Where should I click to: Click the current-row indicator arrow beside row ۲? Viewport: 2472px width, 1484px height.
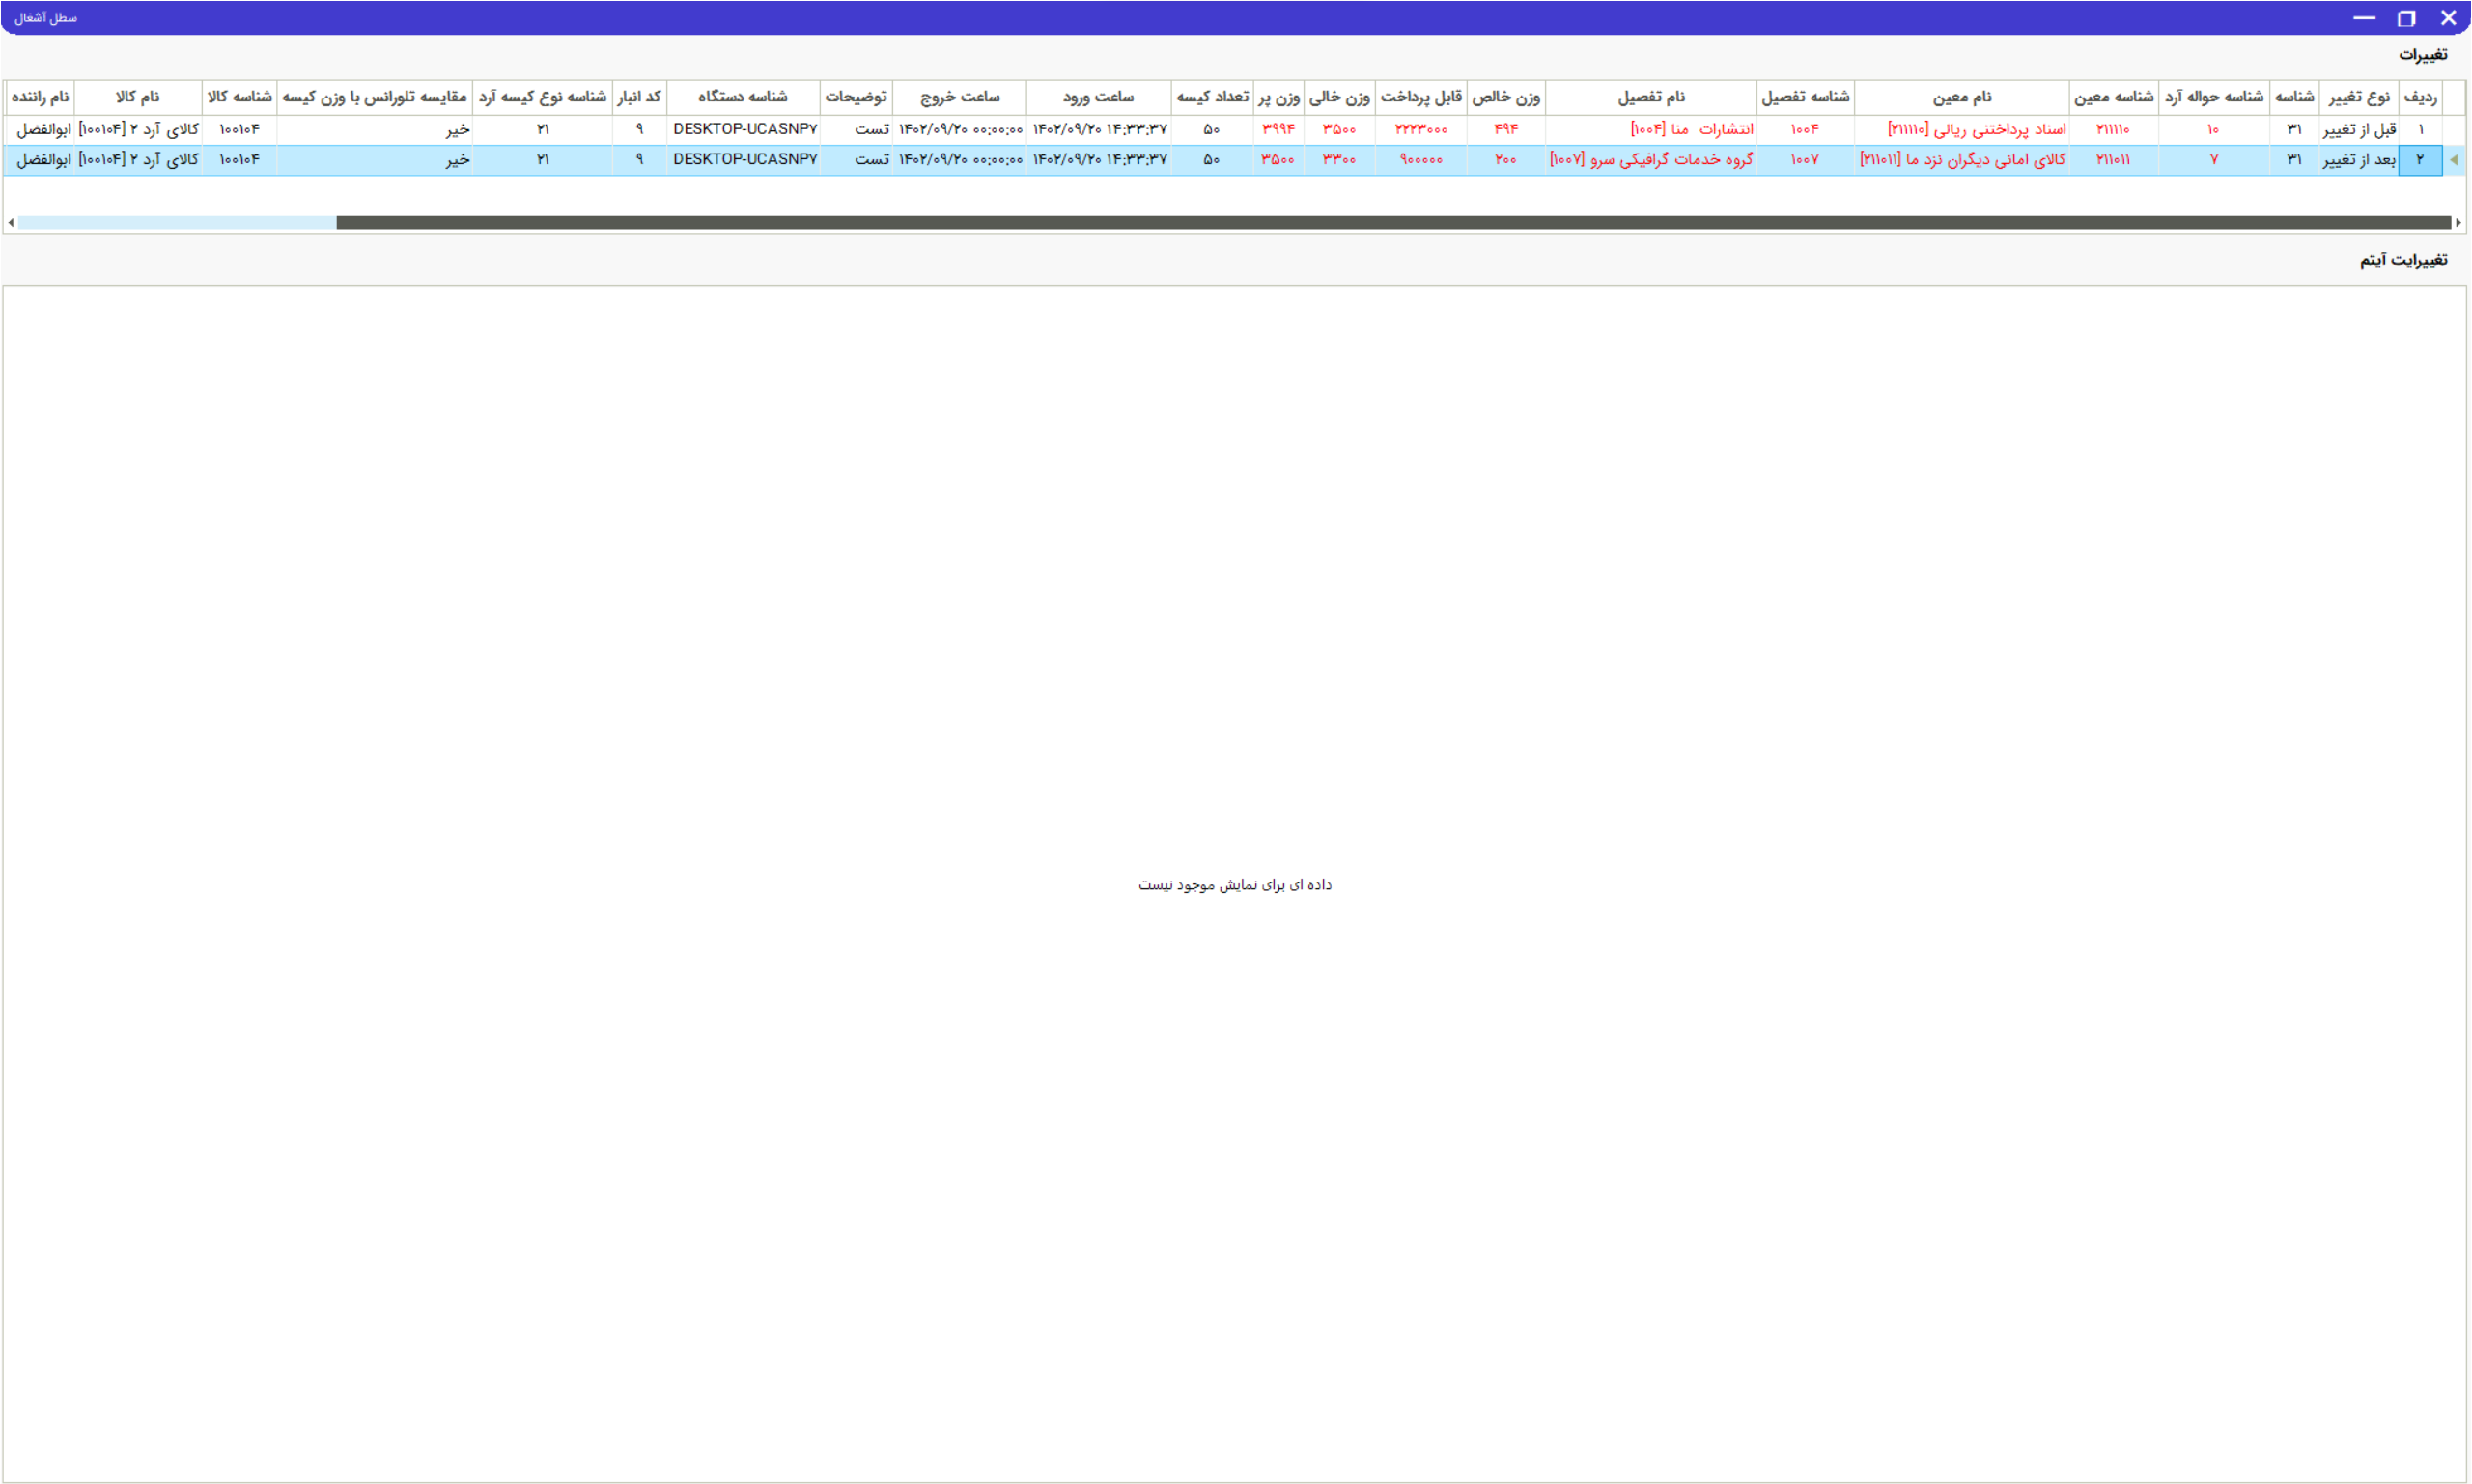[x=2453, y=160]
